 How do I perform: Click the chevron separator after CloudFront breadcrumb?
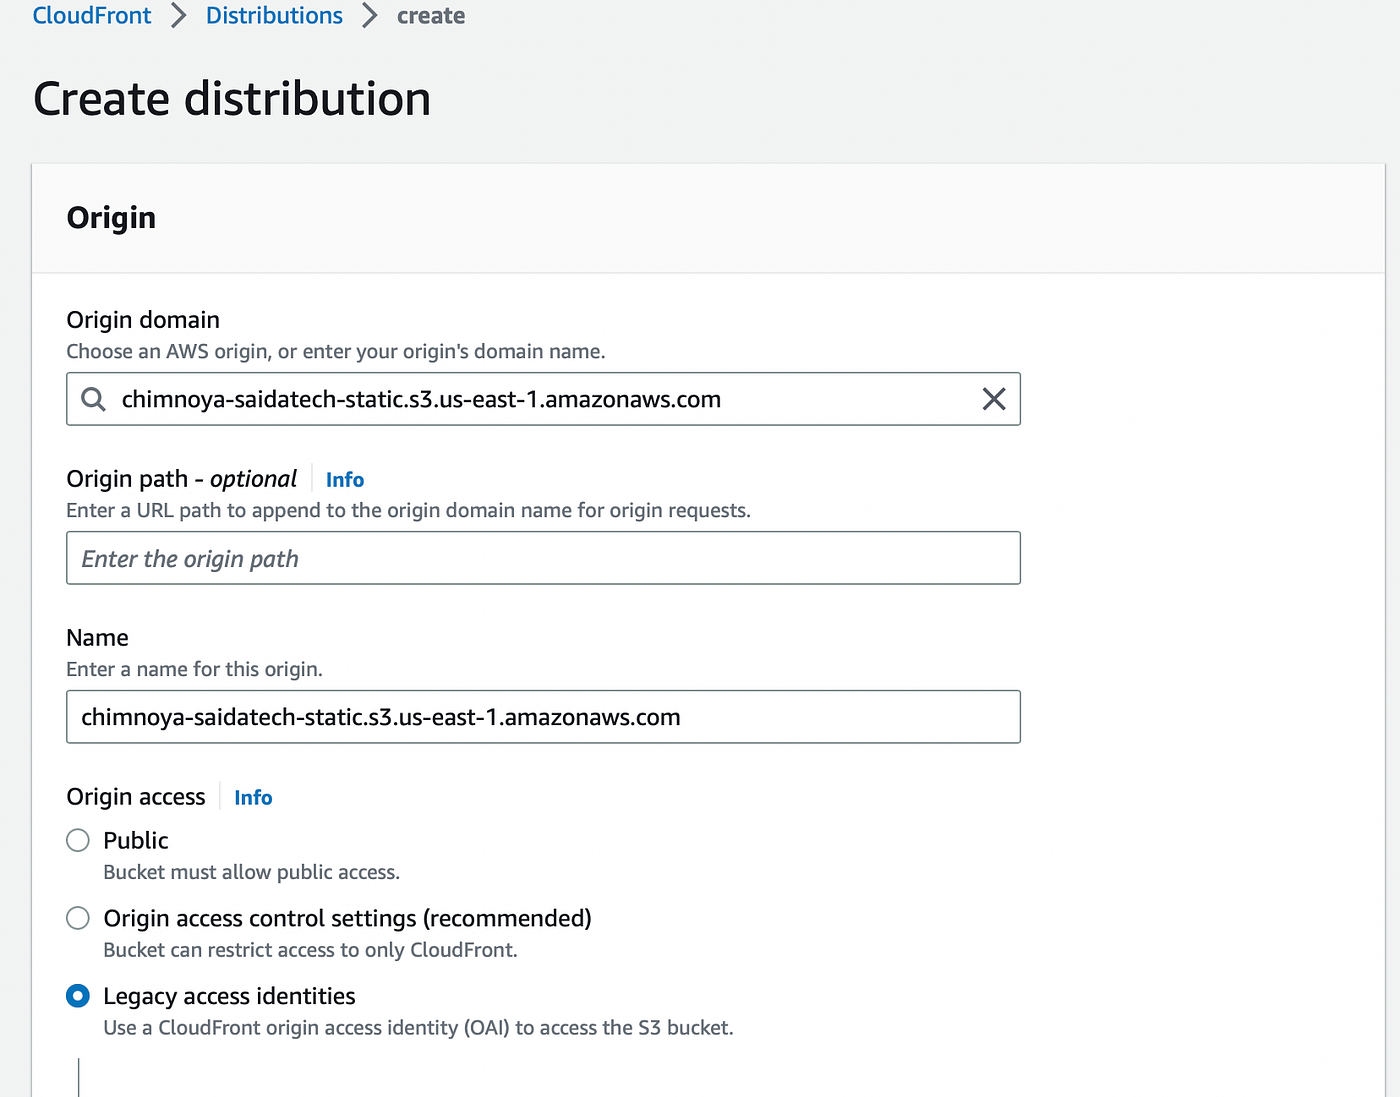179,16
